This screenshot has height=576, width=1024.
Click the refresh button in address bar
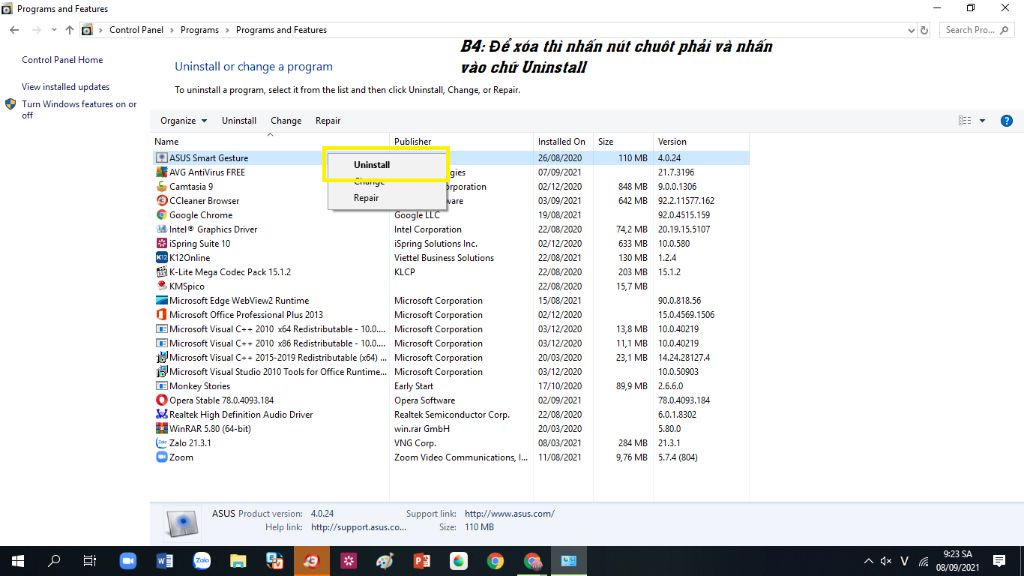[x=924, y=30]
